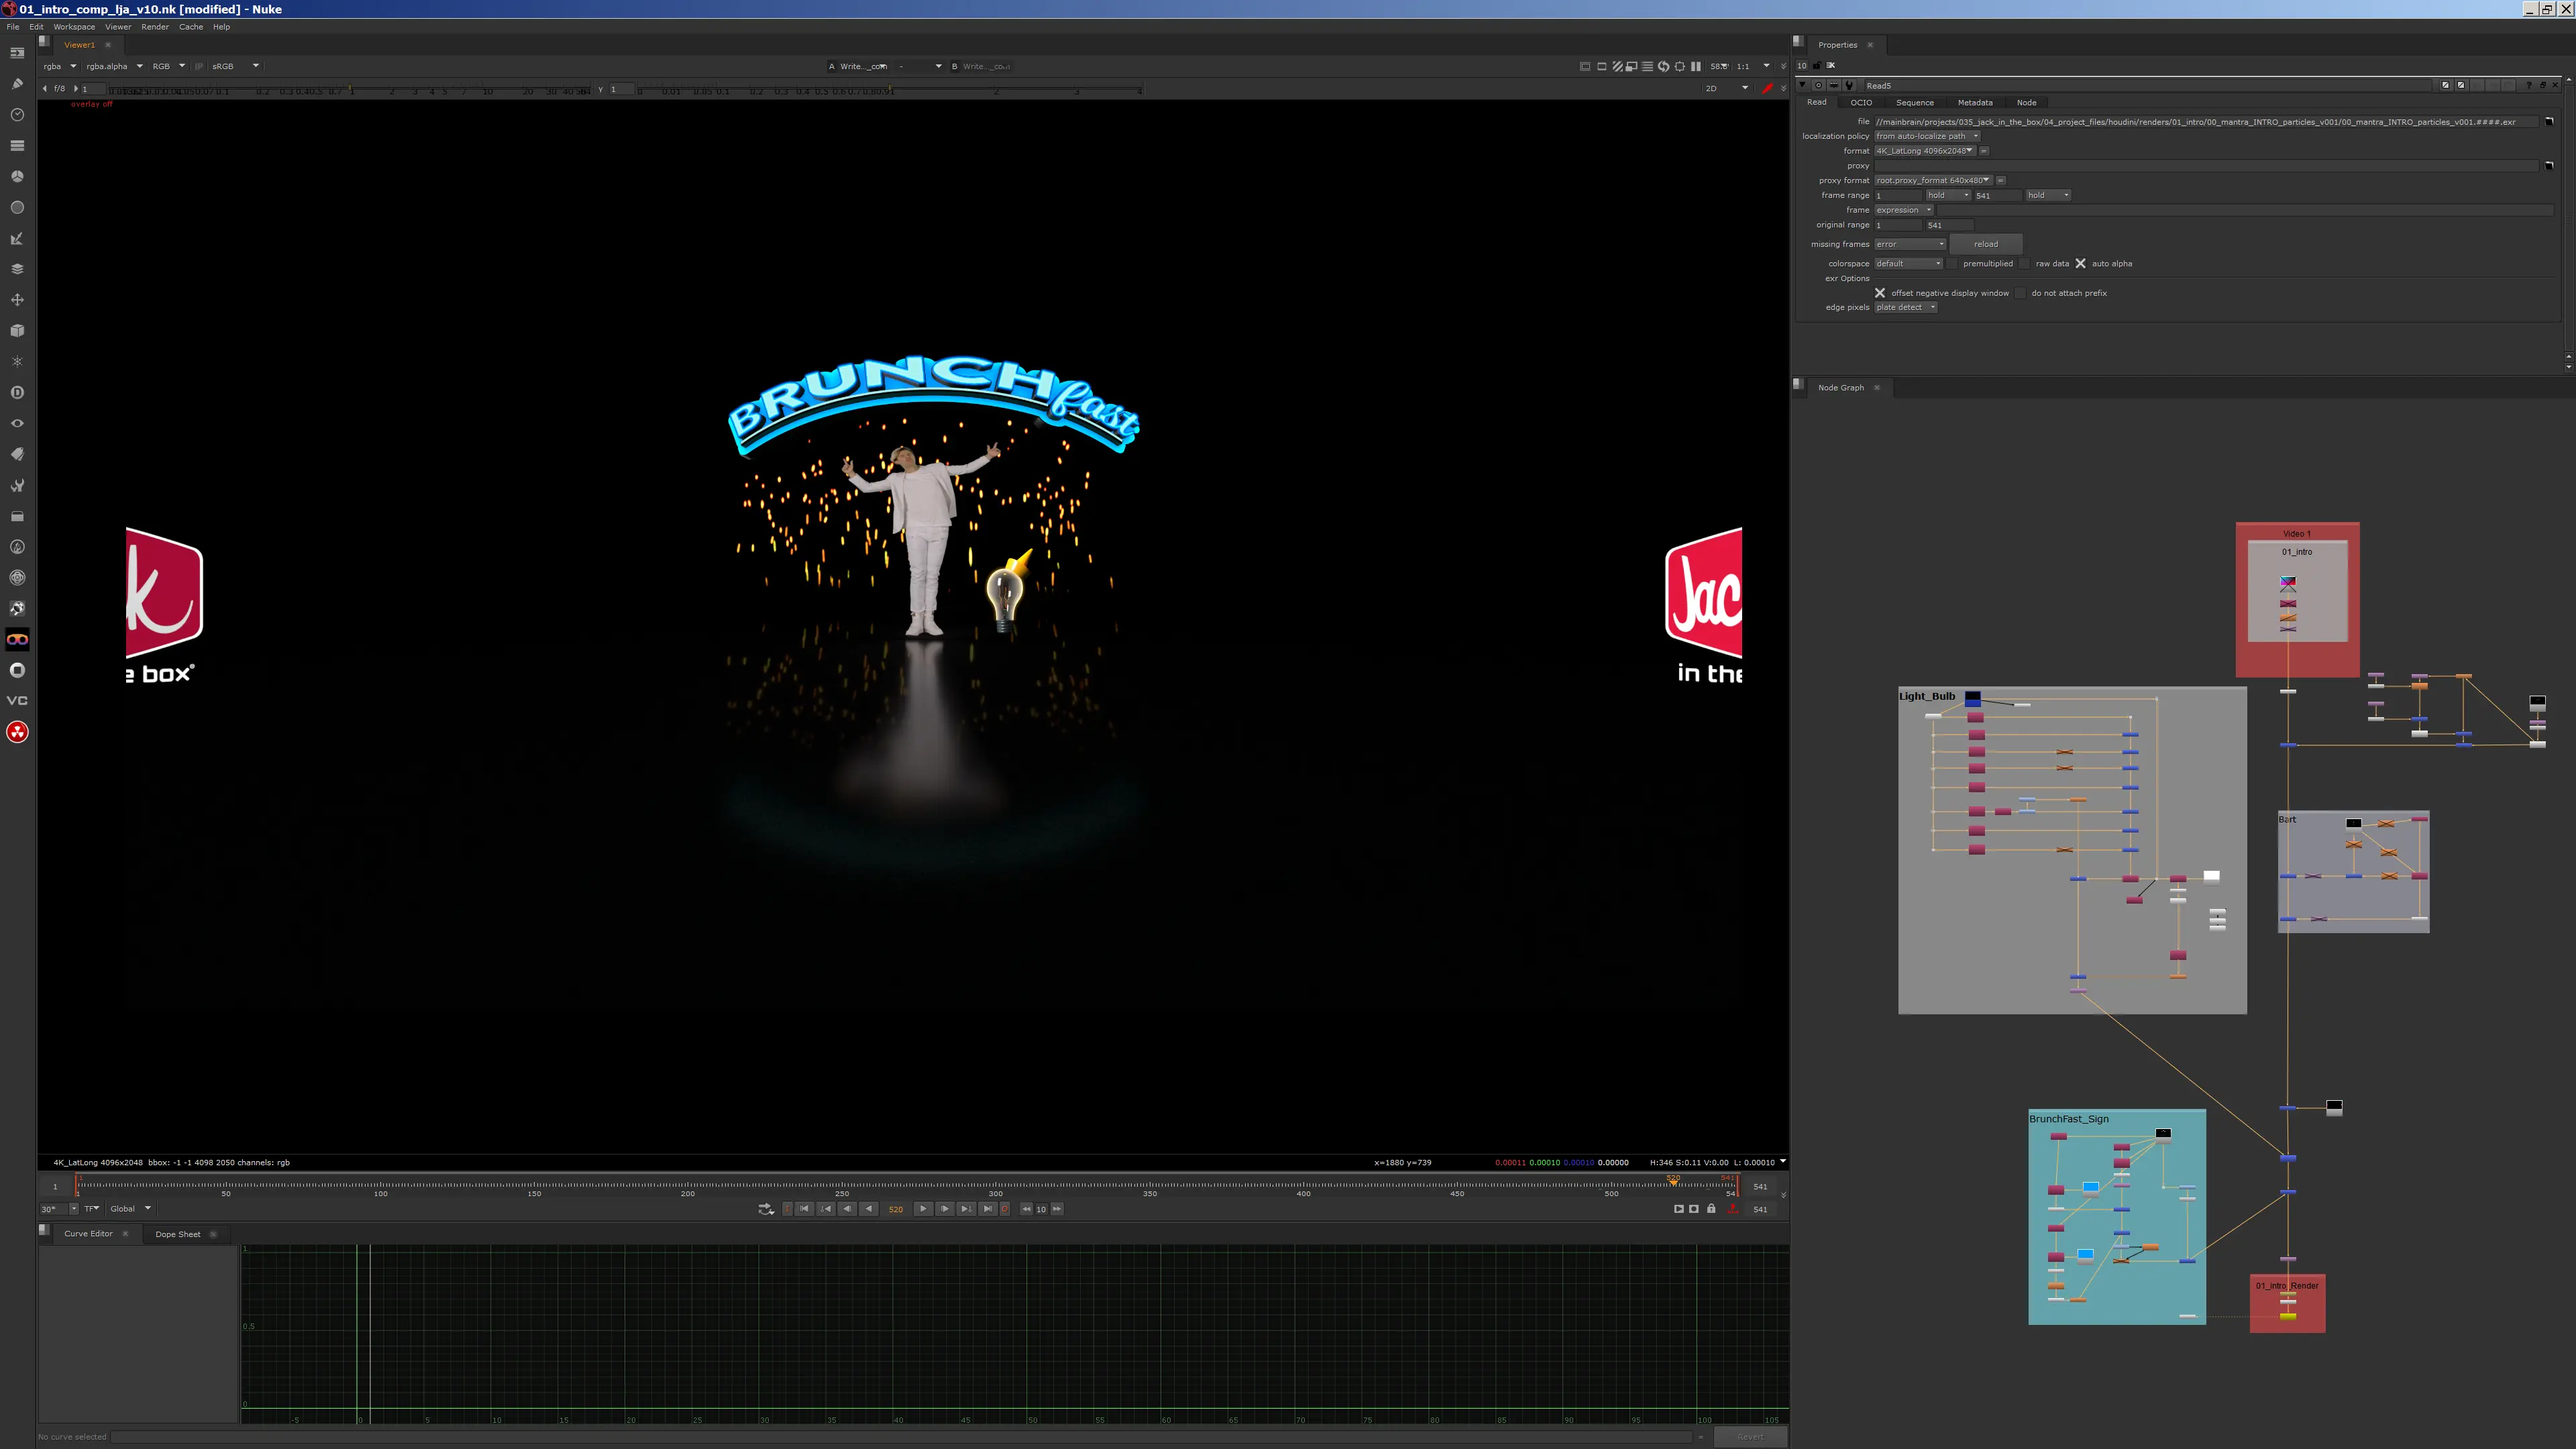Enable the raw data checkbox
This screenshot has width=2576, height=1449.
(x=2025, y=264)
